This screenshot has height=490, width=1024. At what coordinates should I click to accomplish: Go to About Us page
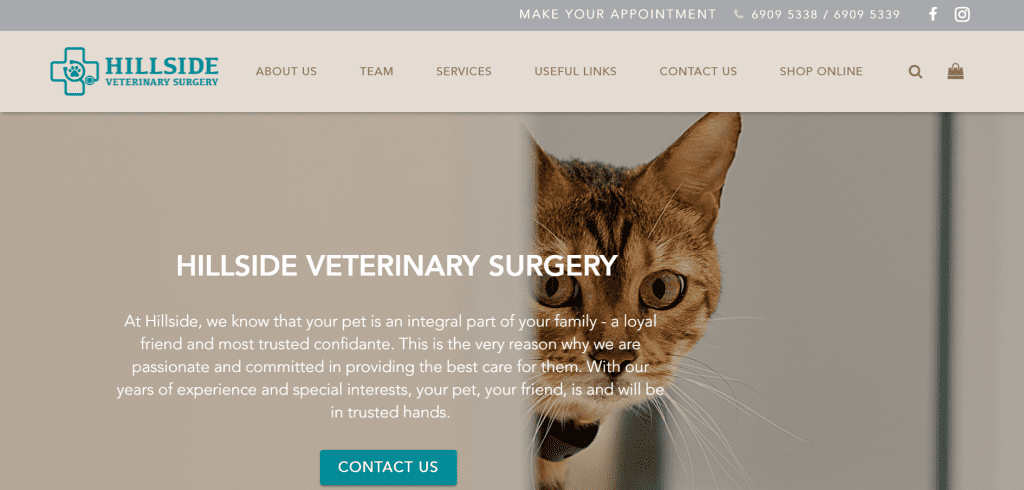[286, 72]
